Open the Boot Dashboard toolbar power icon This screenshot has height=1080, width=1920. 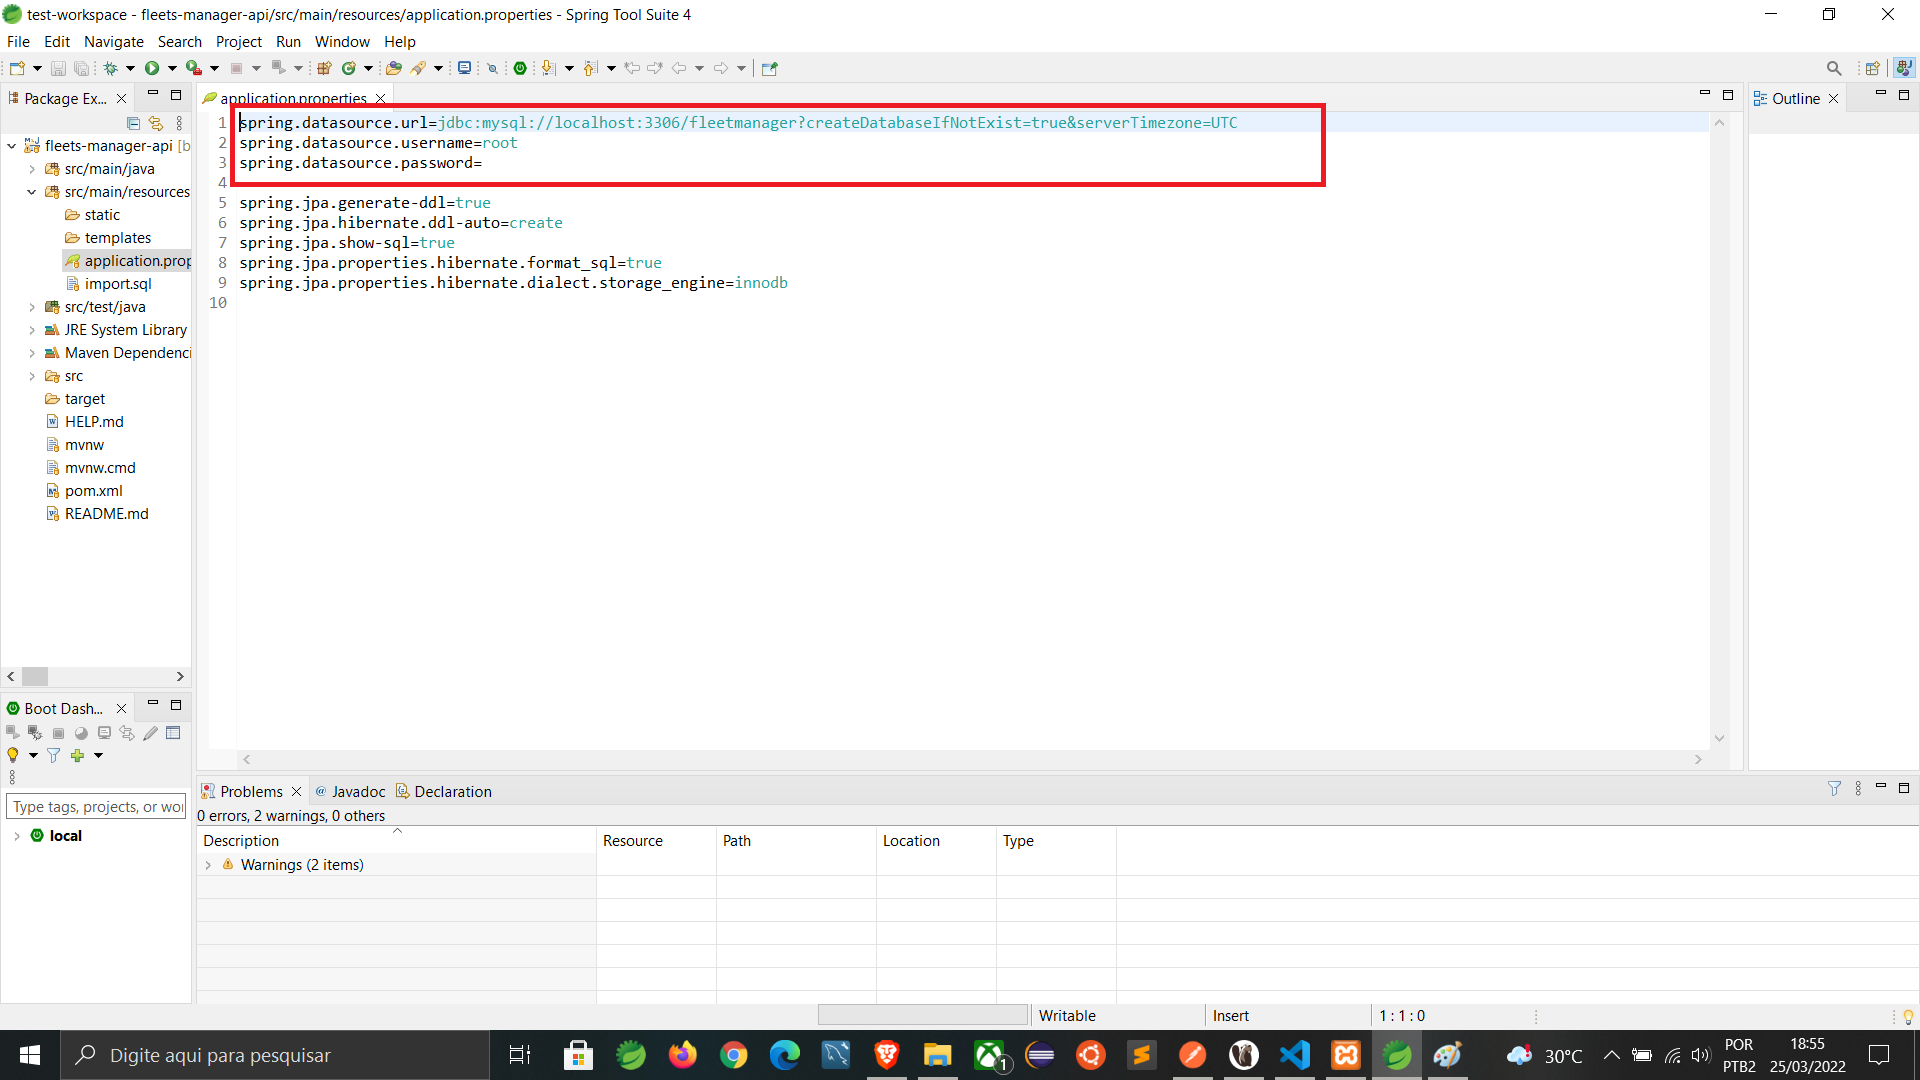pos(520,68)
